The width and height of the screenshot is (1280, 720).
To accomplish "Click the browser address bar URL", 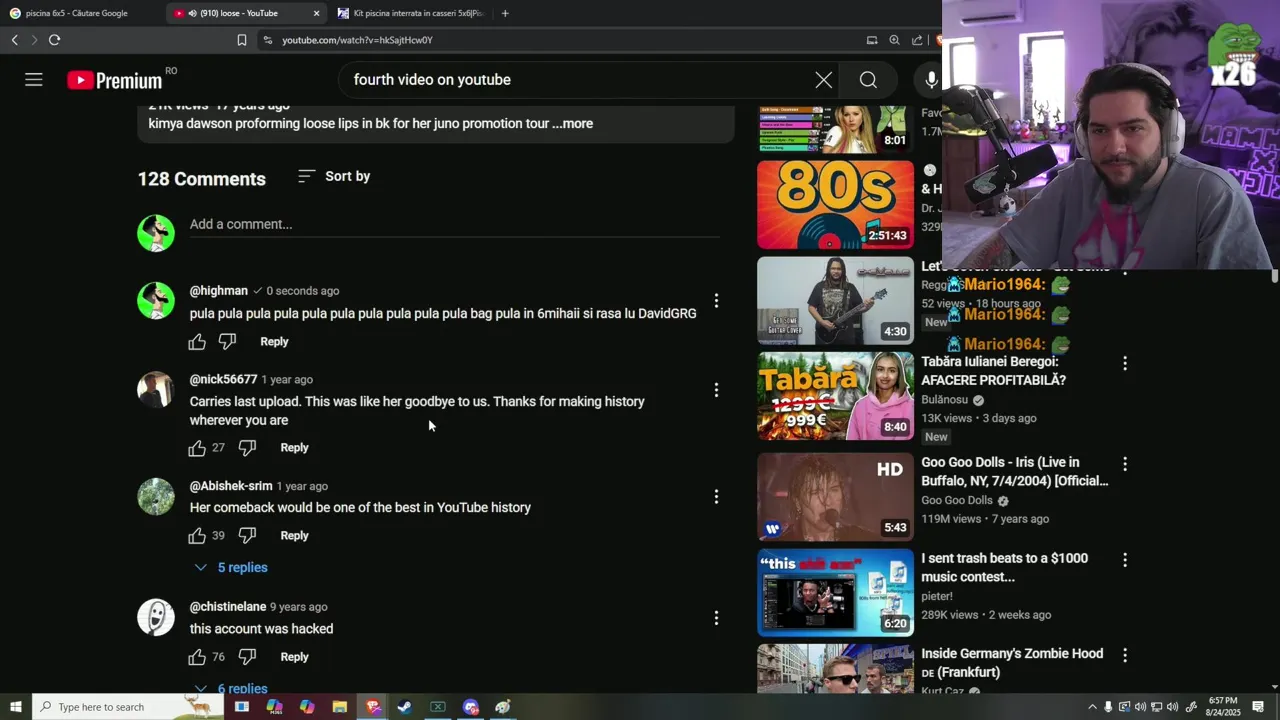I will click(357, 40).
